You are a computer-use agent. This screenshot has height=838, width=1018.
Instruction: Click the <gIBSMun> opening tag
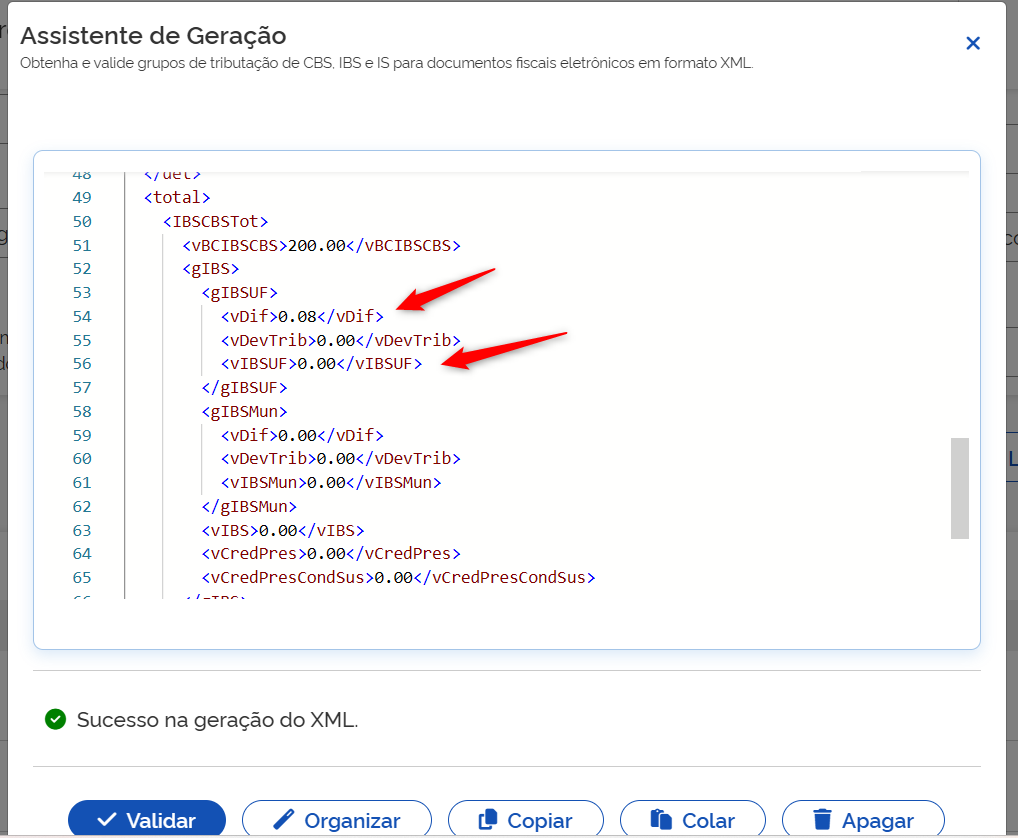[x=244, y=412]
